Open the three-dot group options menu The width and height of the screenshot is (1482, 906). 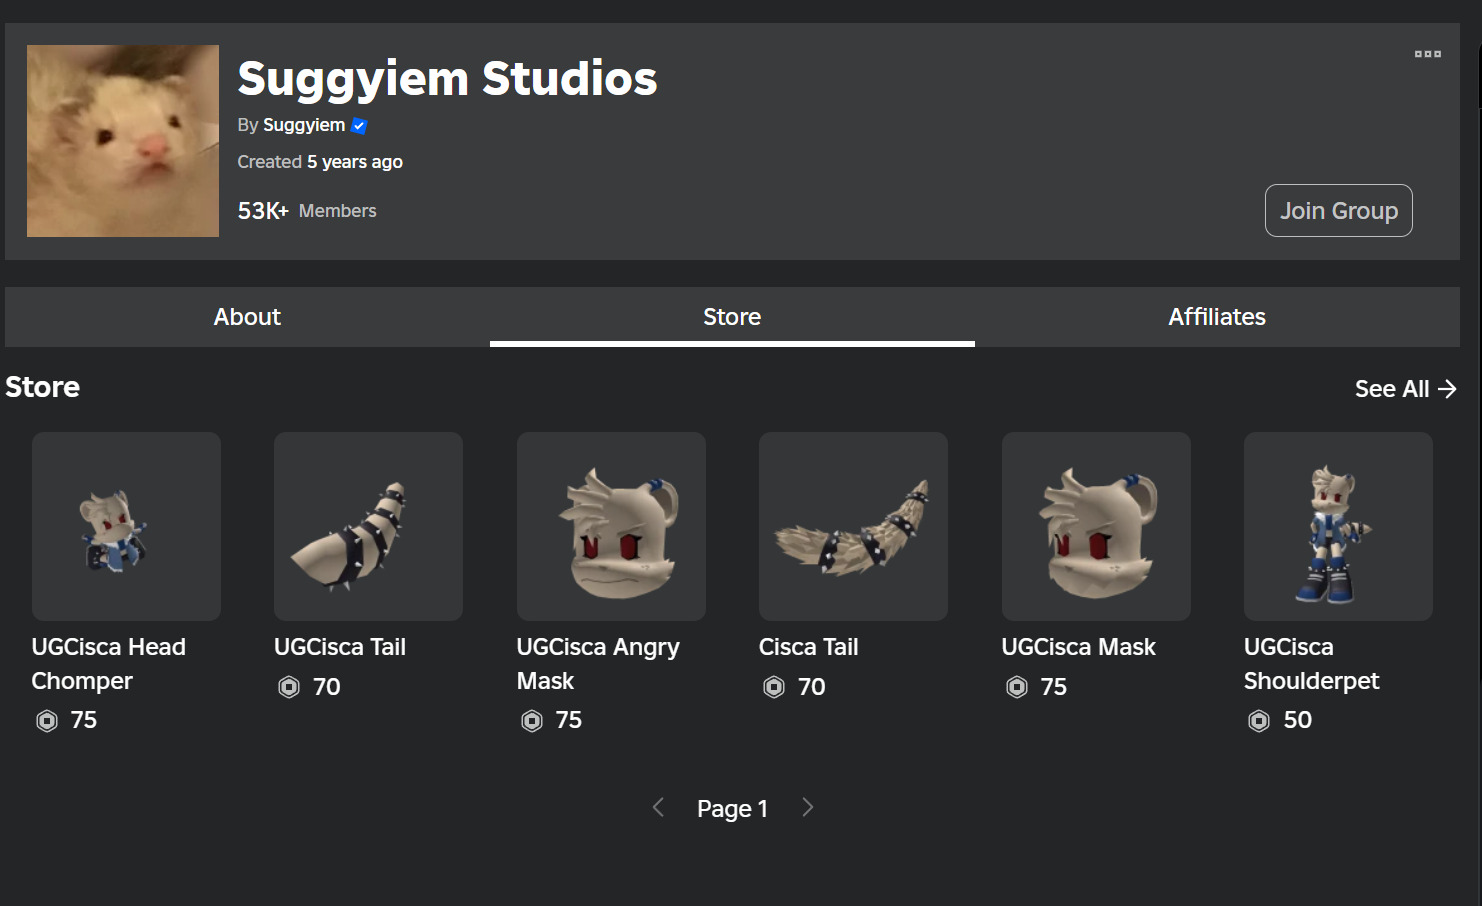pyautogui.click(x=1427, y=54)
